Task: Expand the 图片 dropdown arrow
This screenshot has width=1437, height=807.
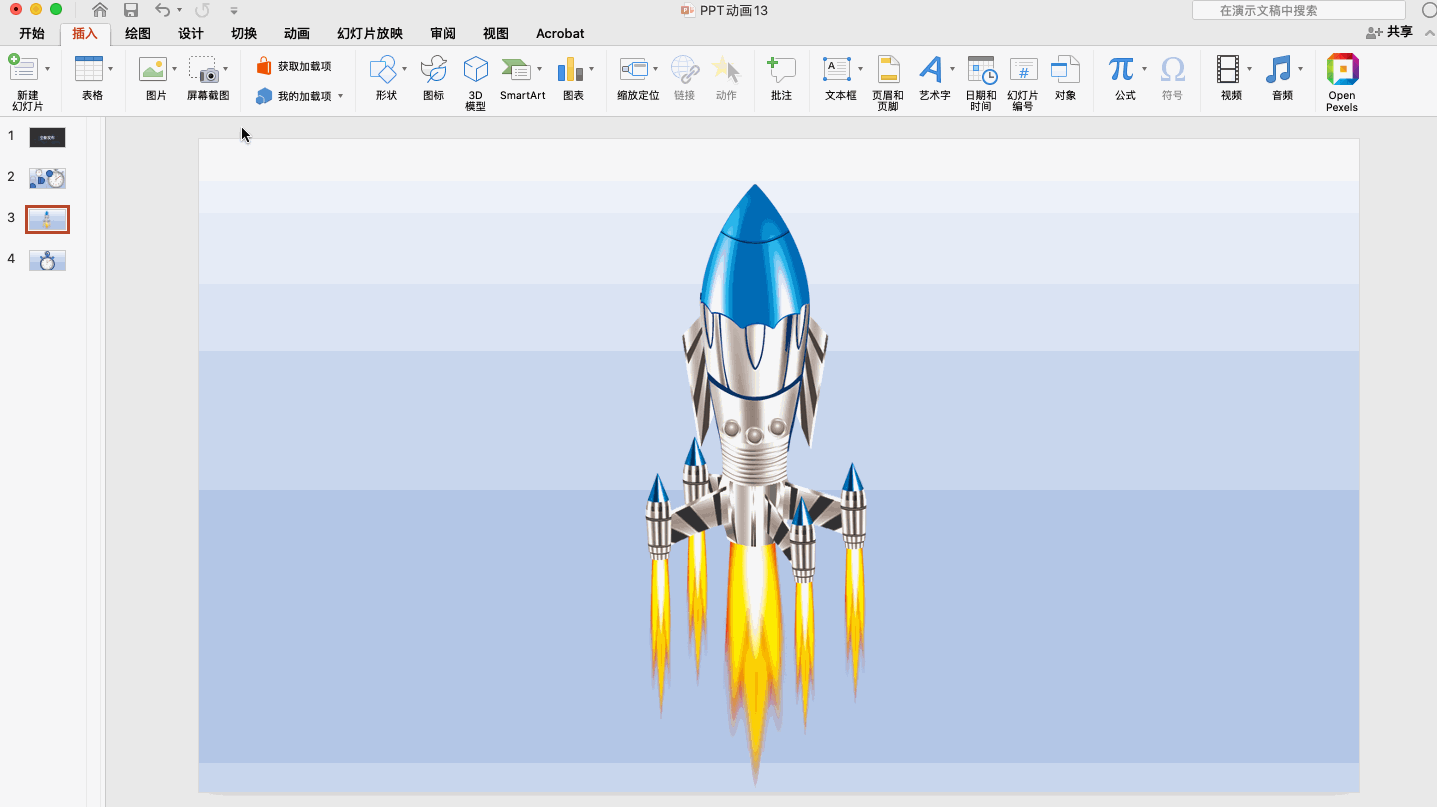Action: [x=174, y=69]
